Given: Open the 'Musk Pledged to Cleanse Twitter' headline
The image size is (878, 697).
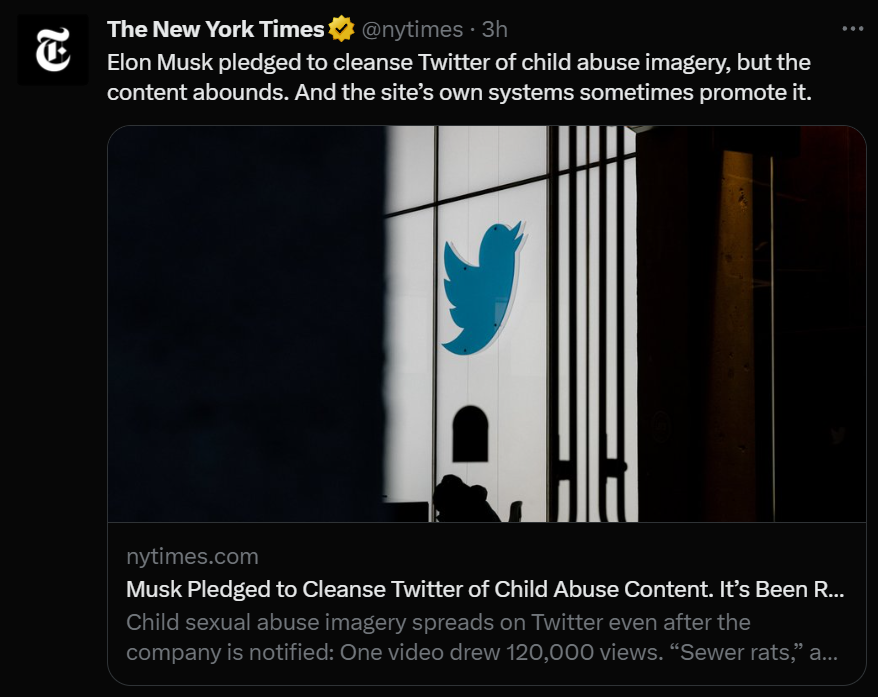Looking at the screenshot, I should [420, 589].
